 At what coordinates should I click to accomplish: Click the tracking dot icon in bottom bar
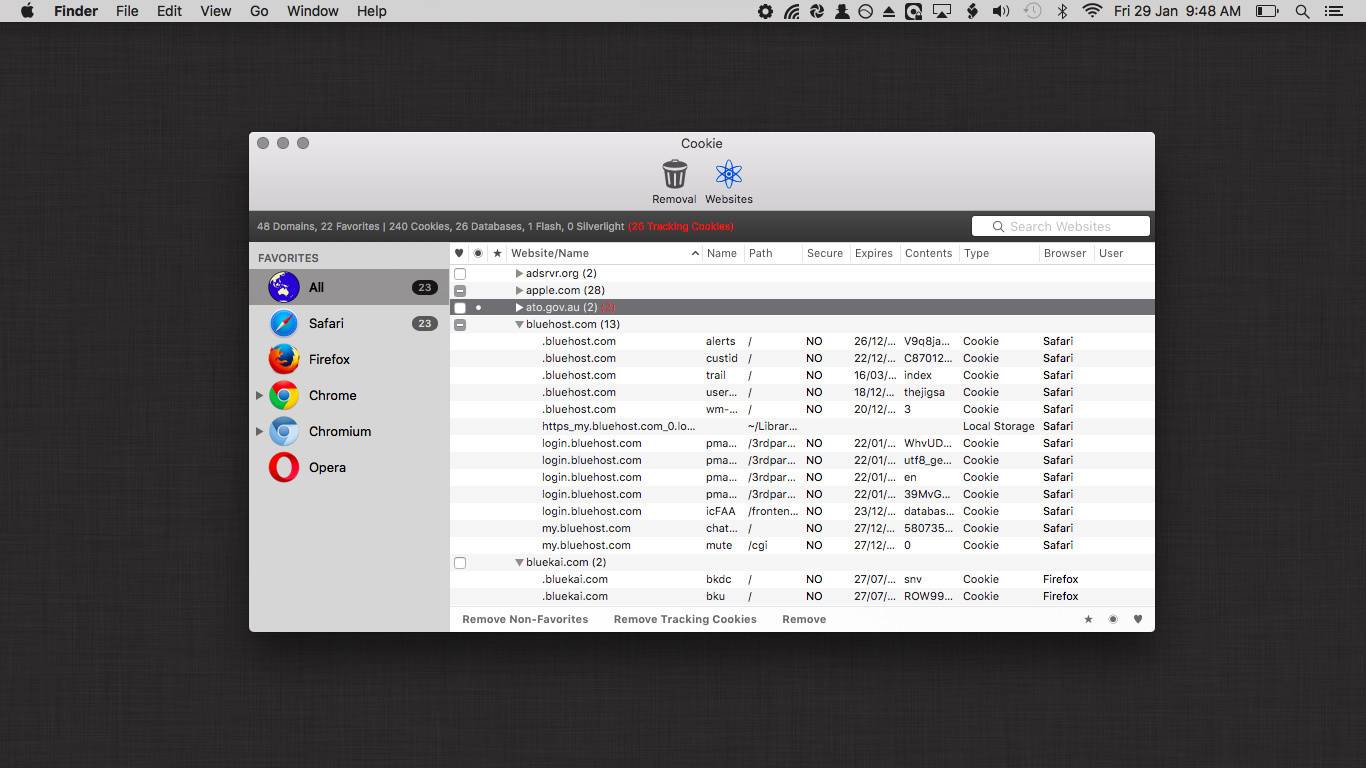(x=1113, y=619)
